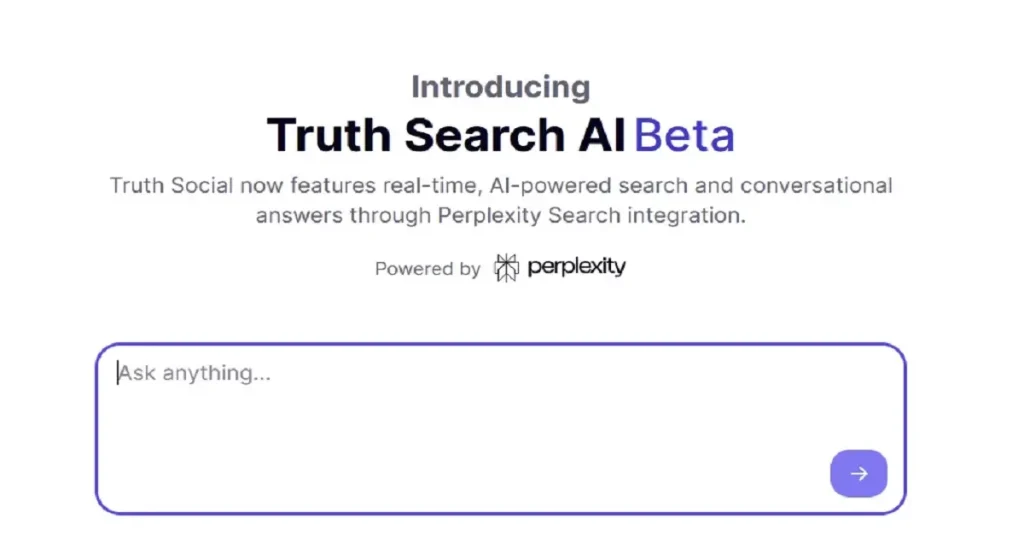Viewport: 1024px width, 536px height.
Task: Click the phrase Perplexity Search integration
Action: [x=590, y=215]
